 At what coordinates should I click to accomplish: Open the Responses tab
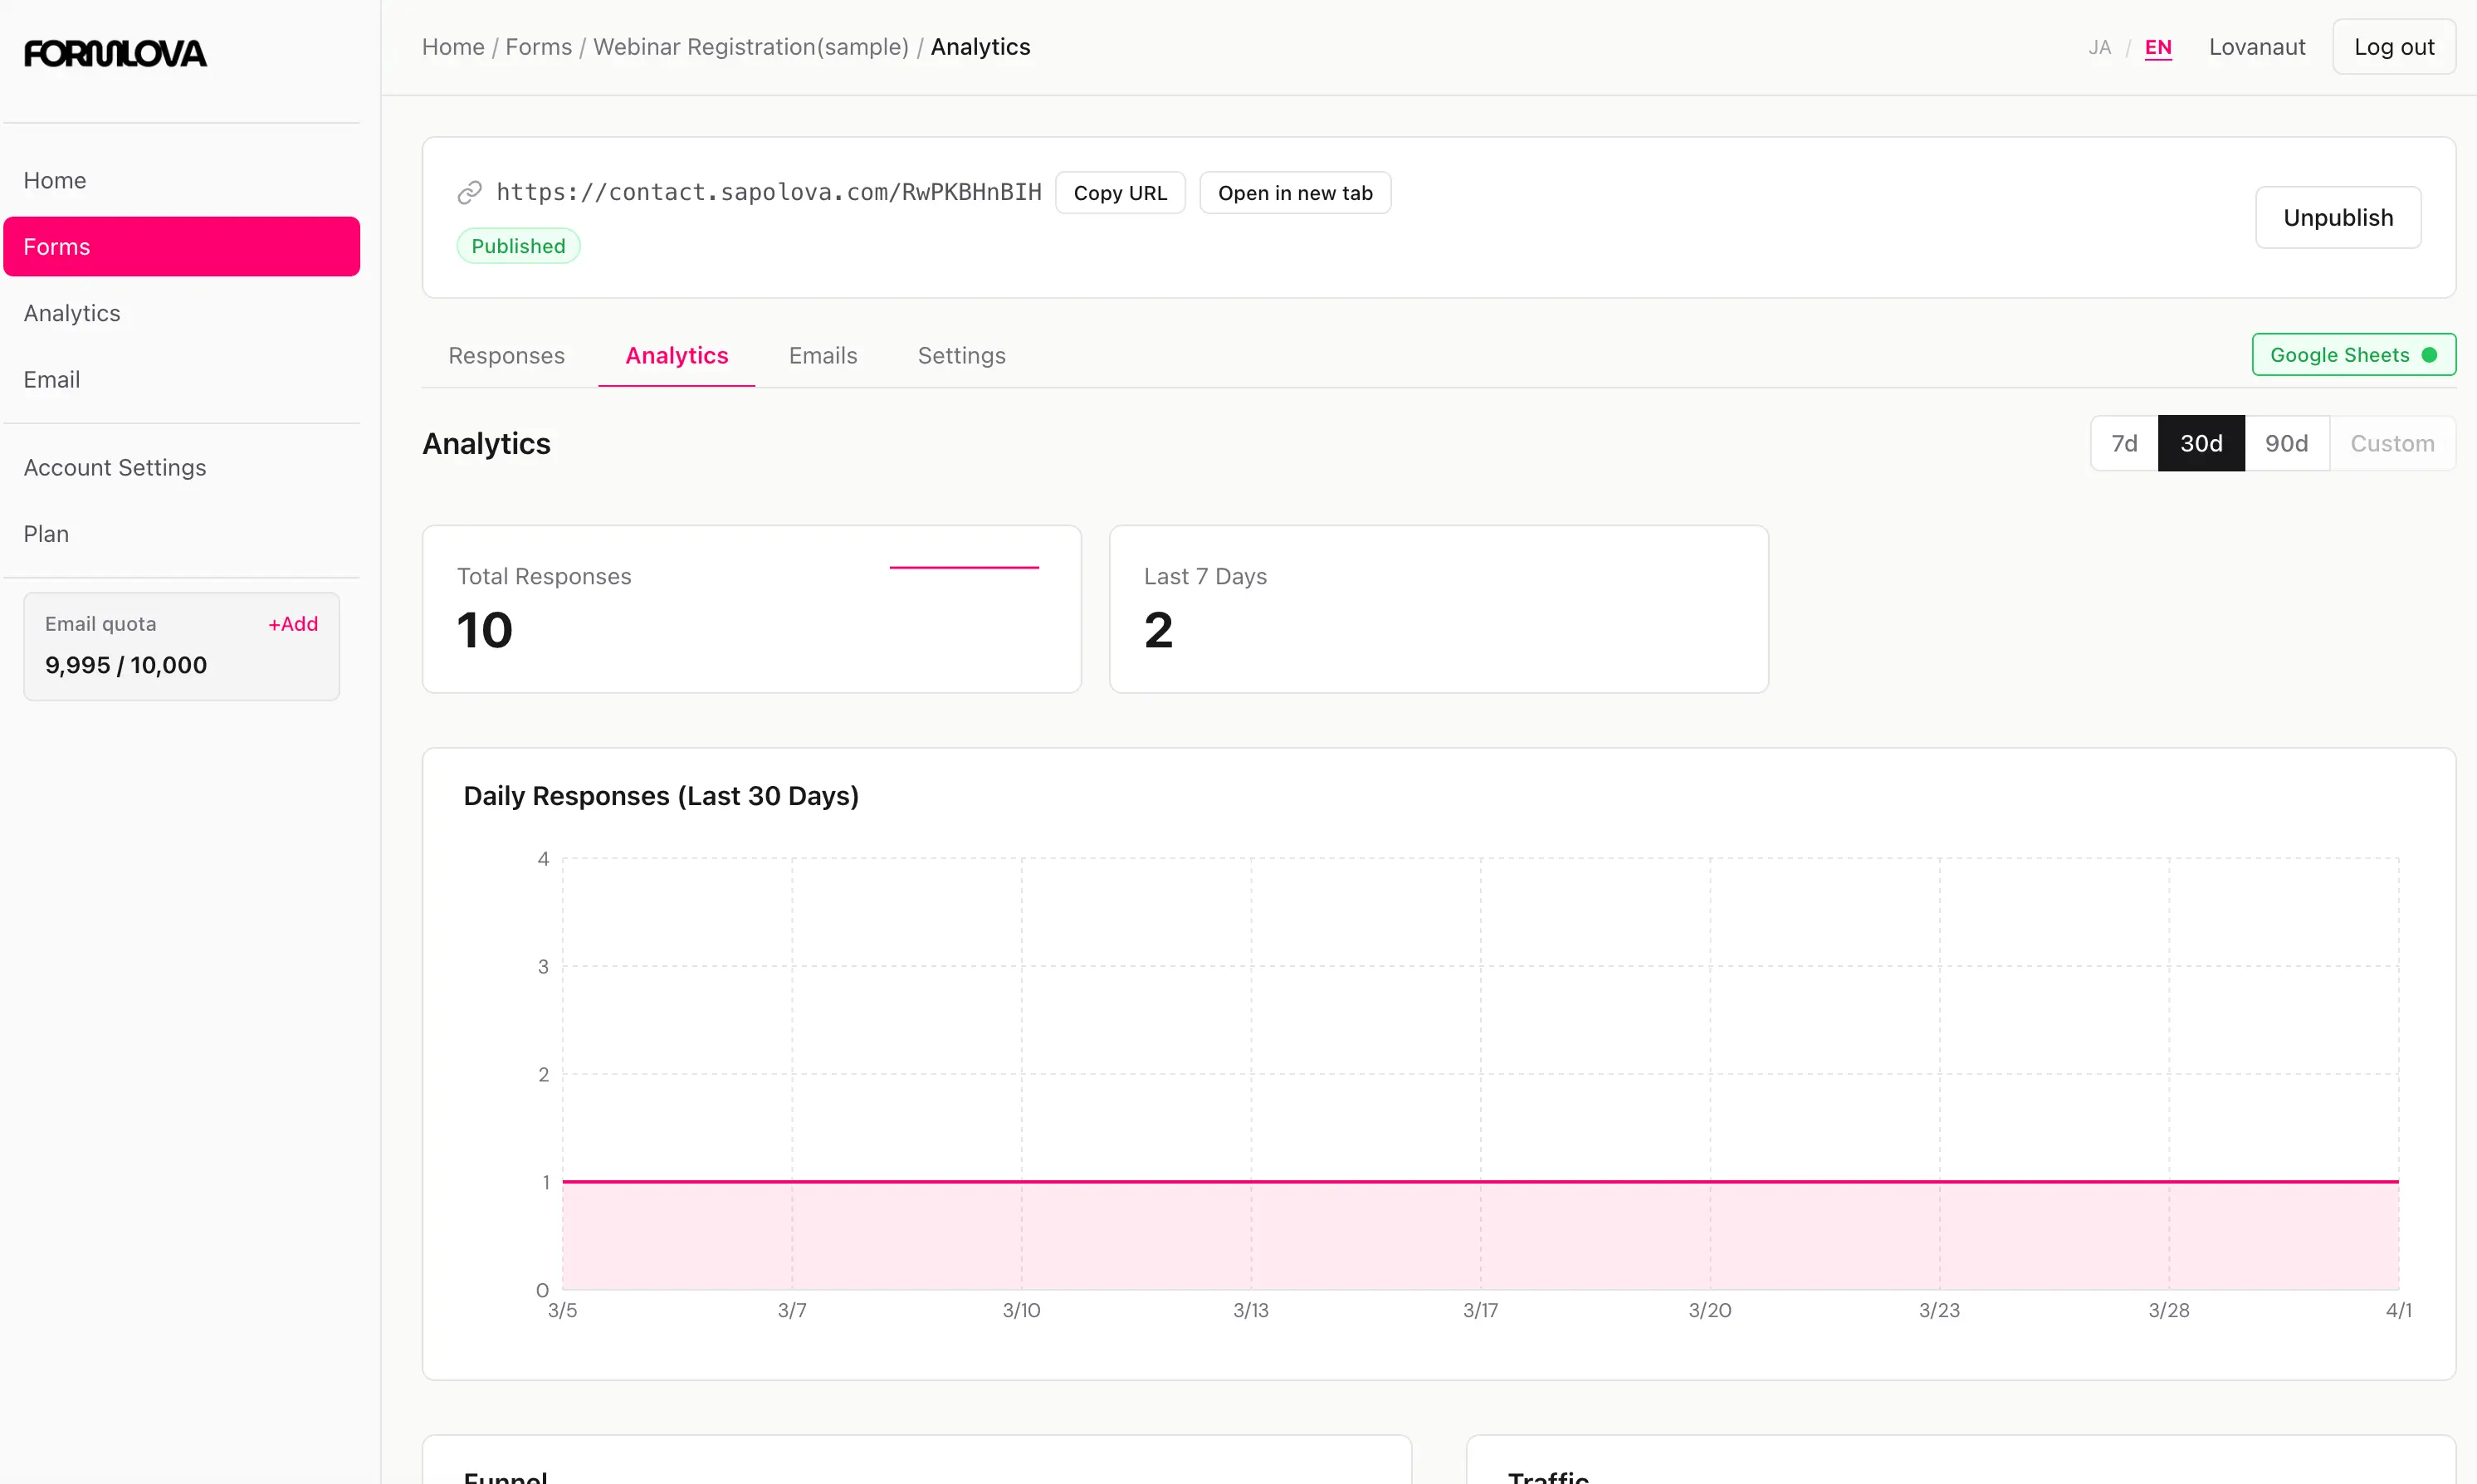[506, 355]
